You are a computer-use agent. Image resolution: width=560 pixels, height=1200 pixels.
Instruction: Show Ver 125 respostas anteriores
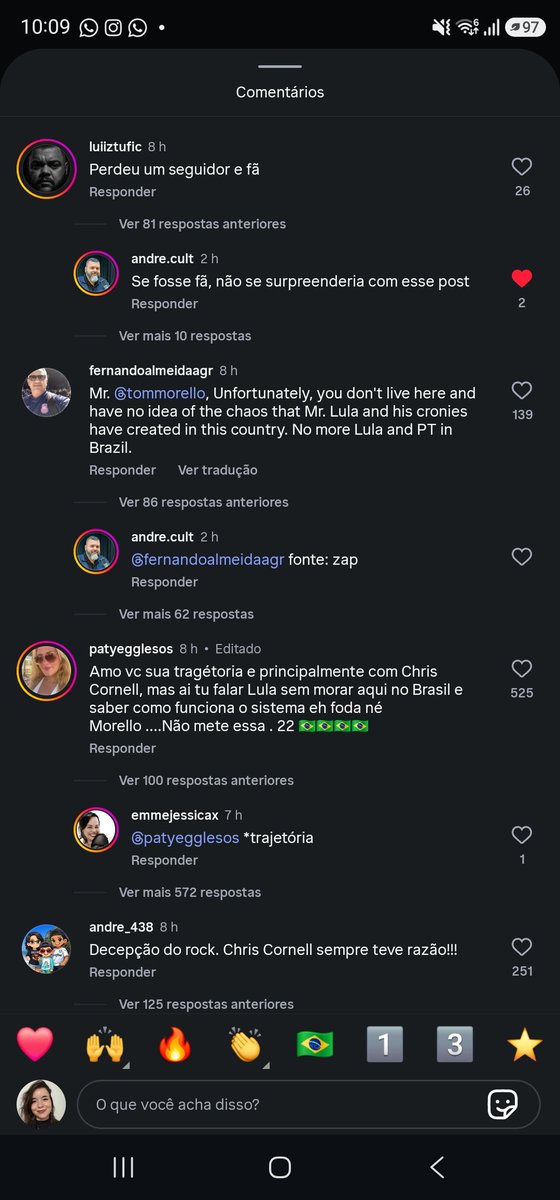pos(206,1004)
